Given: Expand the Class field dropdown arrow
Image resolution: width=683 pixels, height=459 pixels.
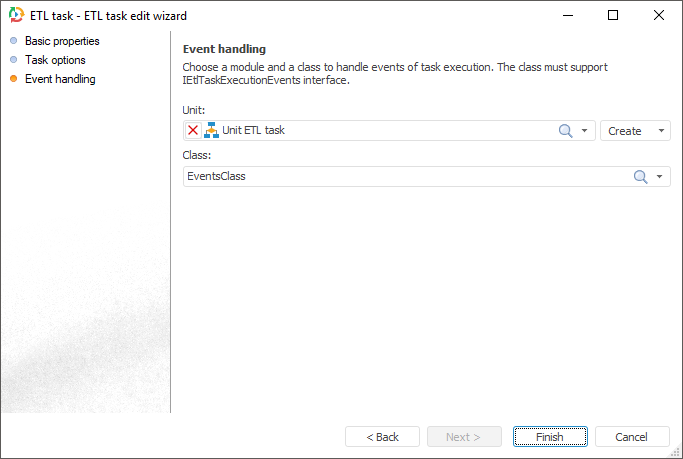Looking at the screenshot, I should click(x=660, y=177).
